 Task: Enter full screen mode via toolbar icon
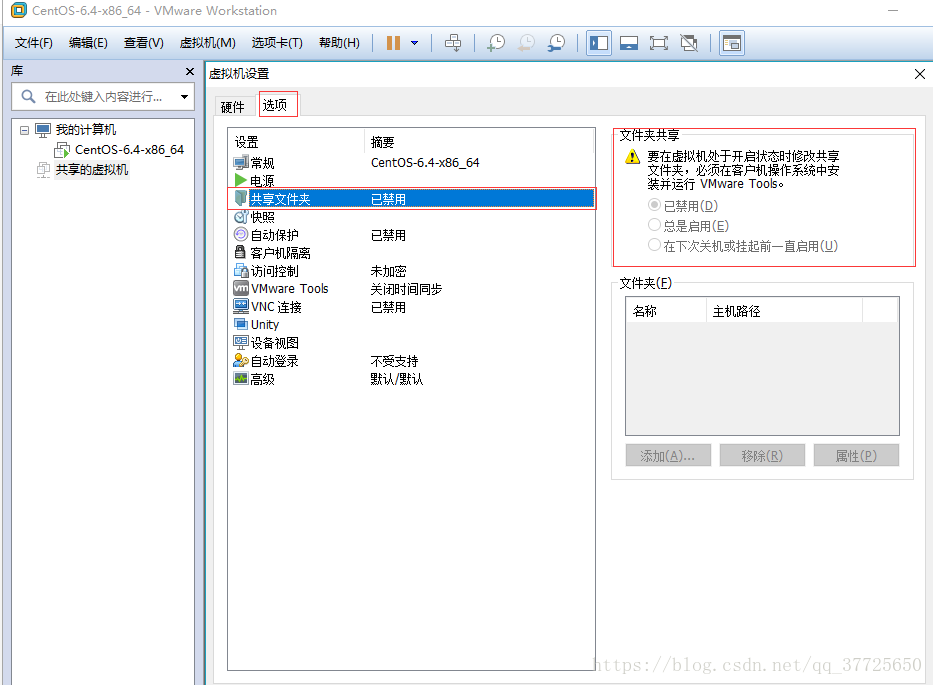coord(659,43)
